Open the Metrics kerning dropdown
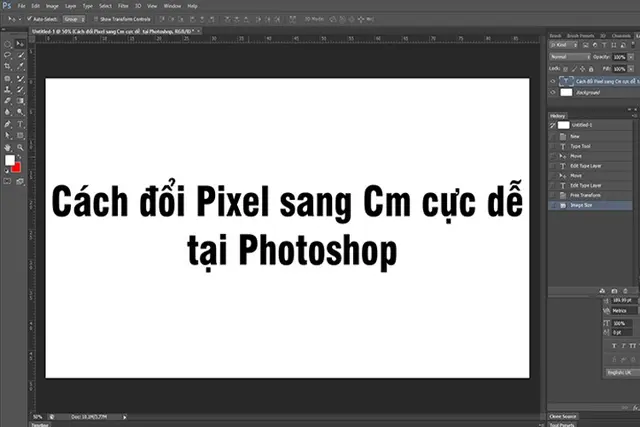Viewport: 640px width, 427px height. coord(624,311)
